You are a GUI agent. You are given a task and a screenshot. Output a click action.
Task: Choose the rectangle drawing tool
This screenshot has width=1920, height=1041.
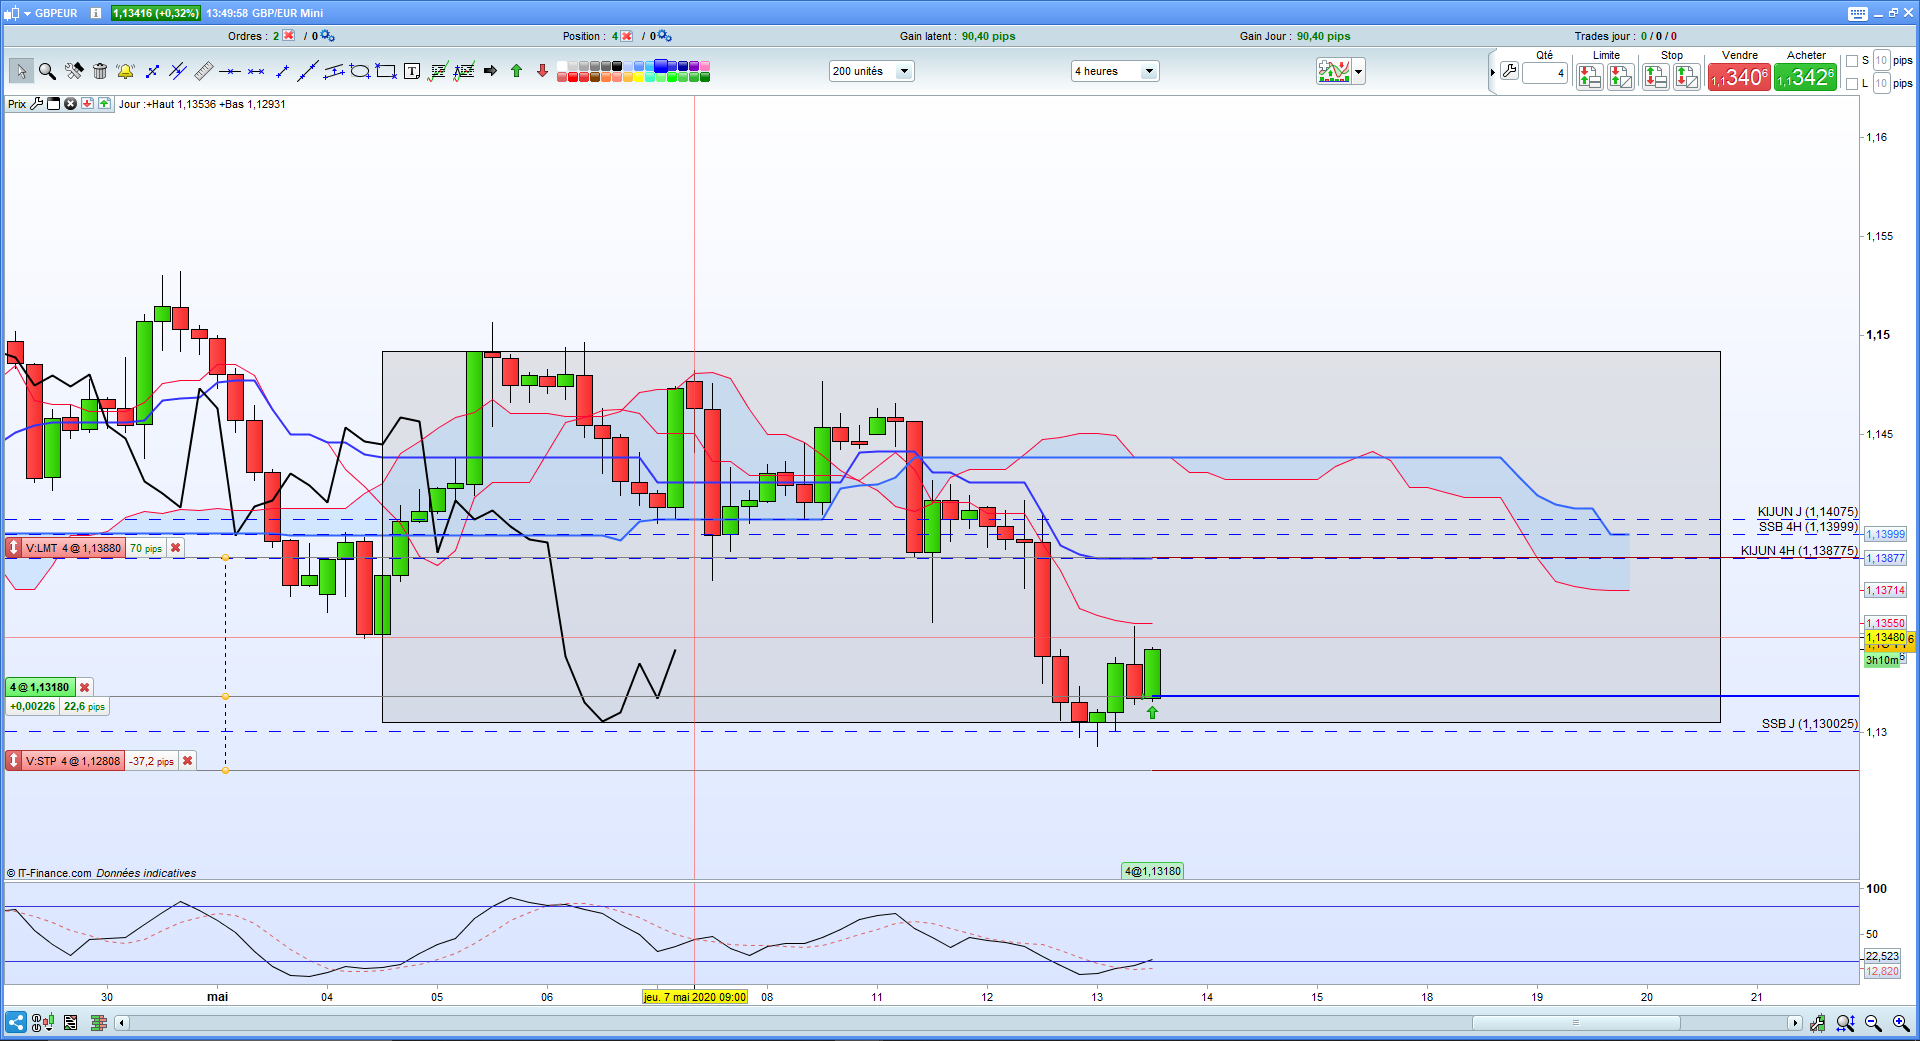(x=386, y=71)
